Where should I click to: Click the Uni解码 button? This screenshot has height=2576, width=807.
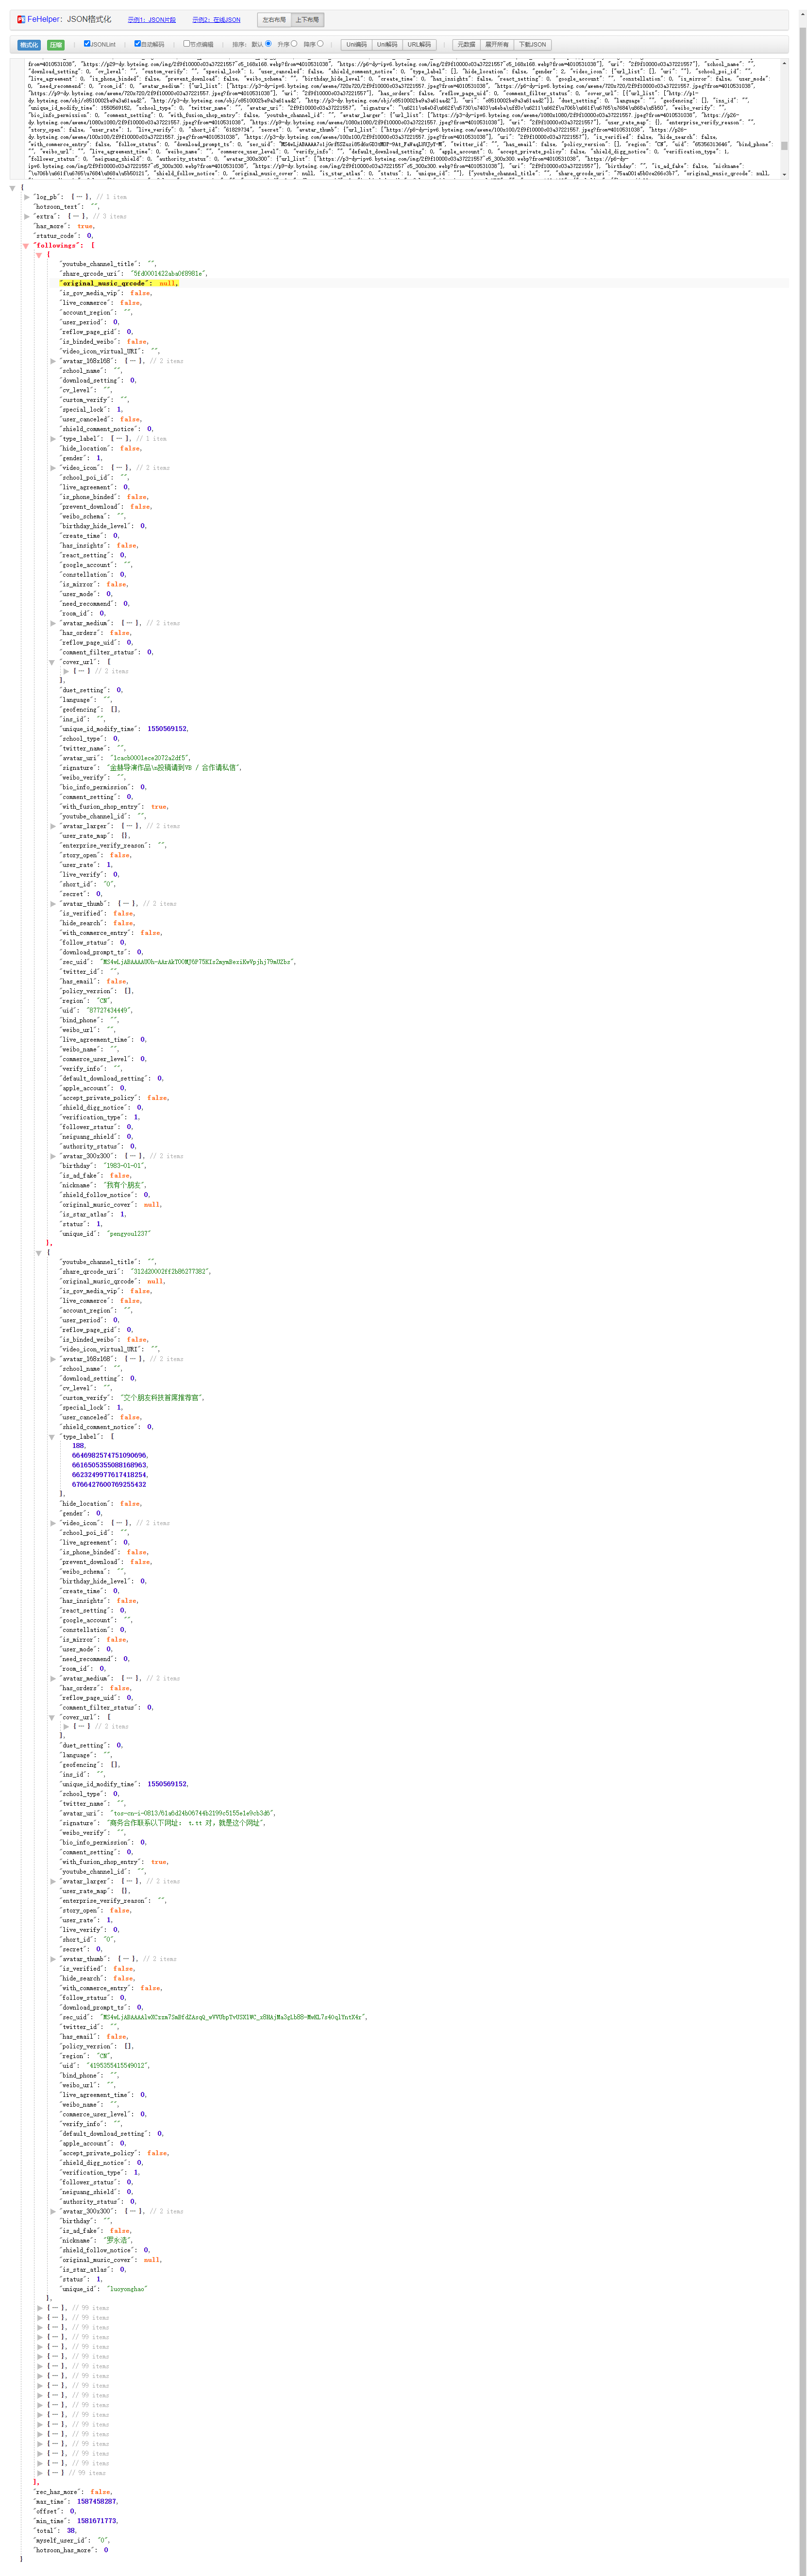tap(387, 45)
